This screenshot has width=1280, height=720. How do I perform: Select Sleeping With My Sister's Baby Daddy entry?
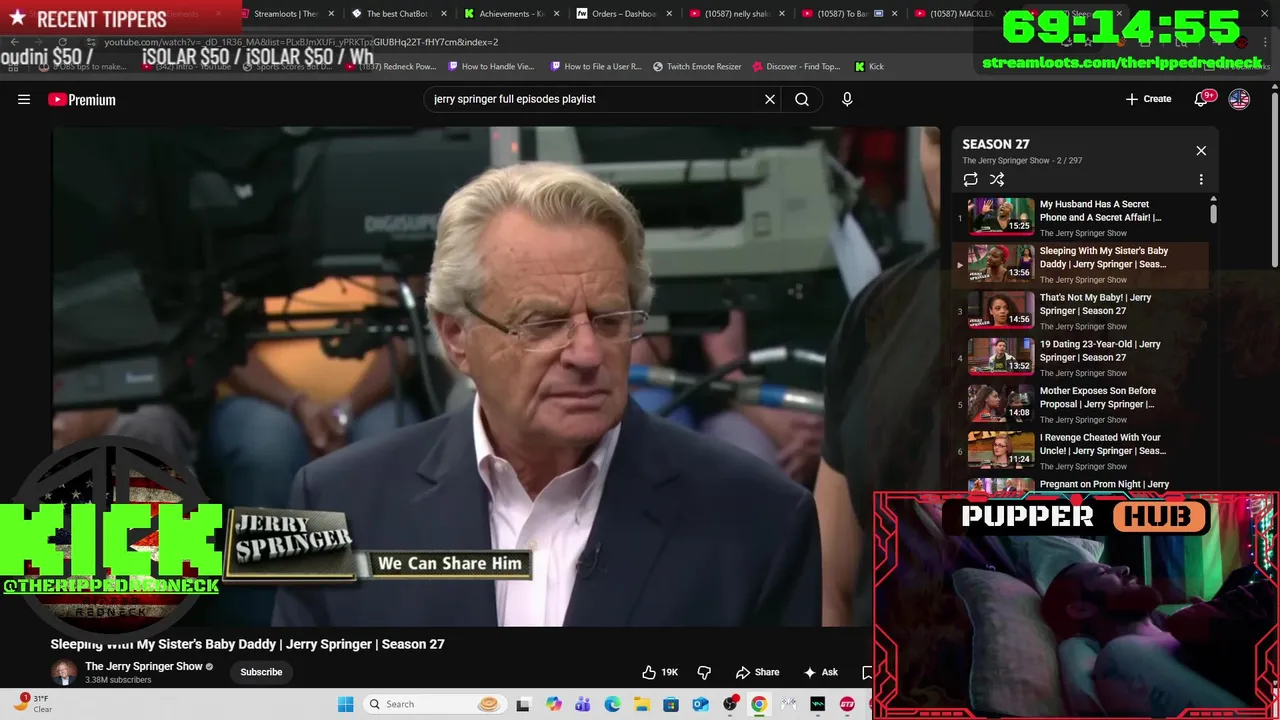(1080, 264)
